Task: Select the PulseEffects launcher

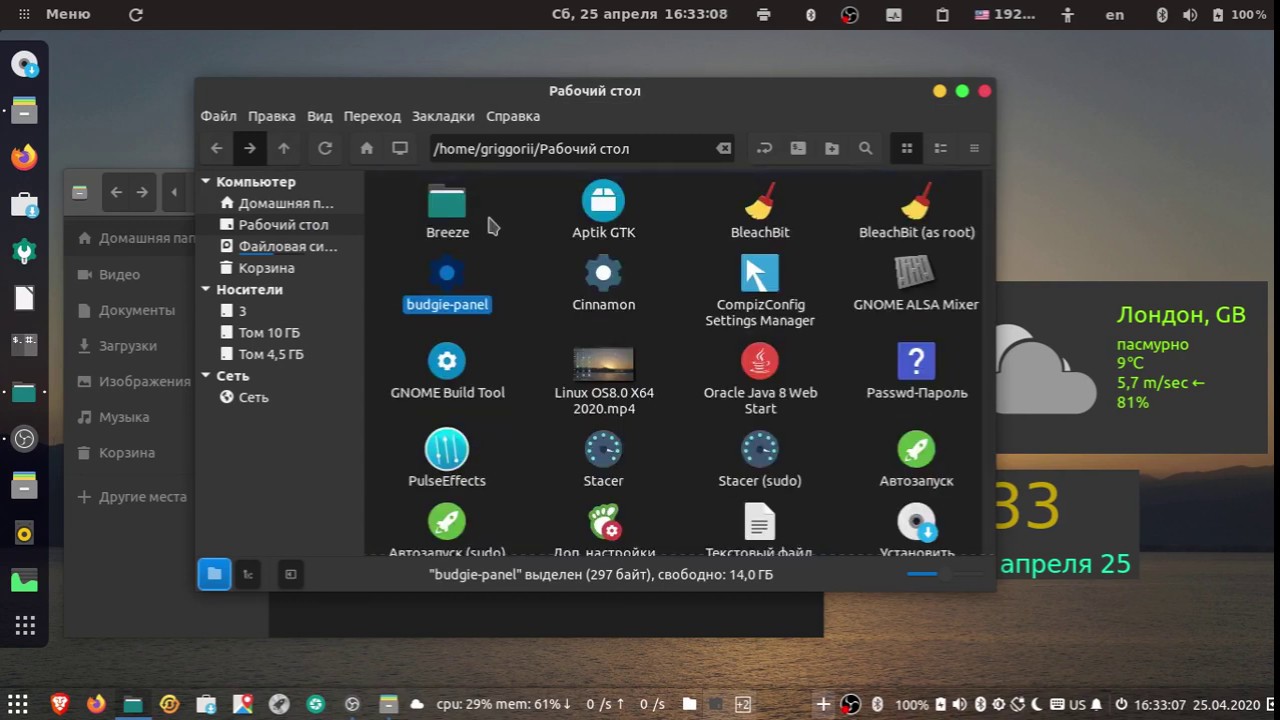Action: [x=447, y=459]
